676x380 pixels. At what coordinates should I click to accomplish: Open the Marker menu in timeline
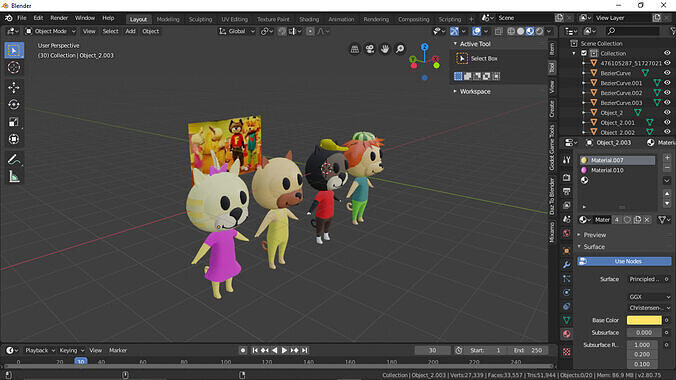tap(118, 350)
